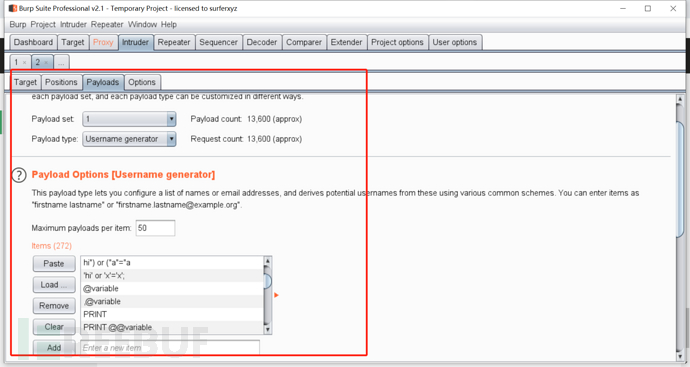Screen dimensions: 690x367
Task: Open the Payload type dropdown
Action: pos(129,139)
